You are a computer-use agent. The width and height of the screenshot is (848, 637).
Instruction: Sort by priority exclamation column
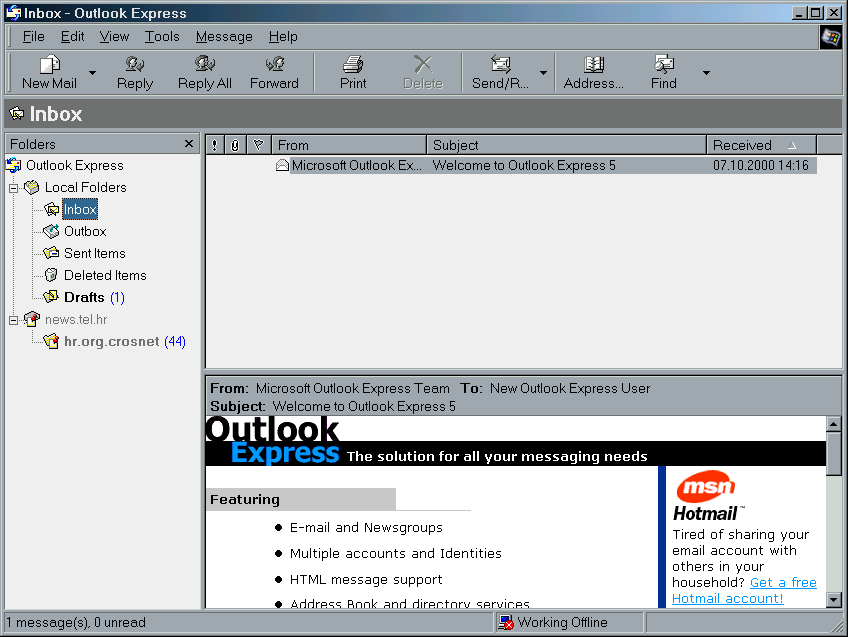pyautogui.click(x=215, y=145)
